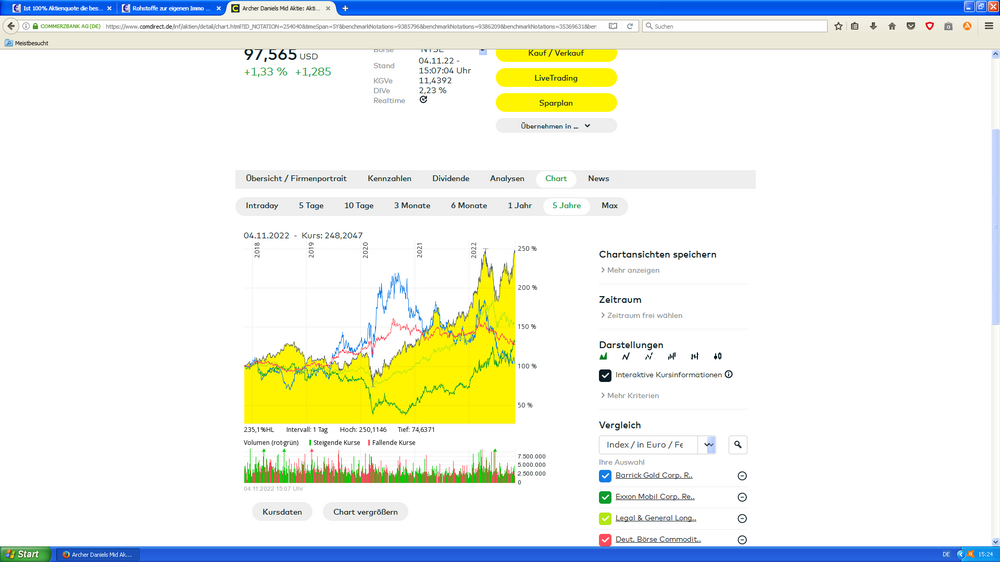Select the third line chart display icon

[x=649, y=357]
